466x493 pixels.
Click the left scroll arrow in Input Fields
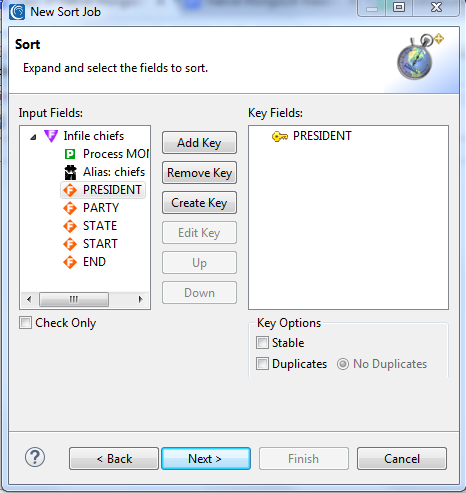coord(29,299)
